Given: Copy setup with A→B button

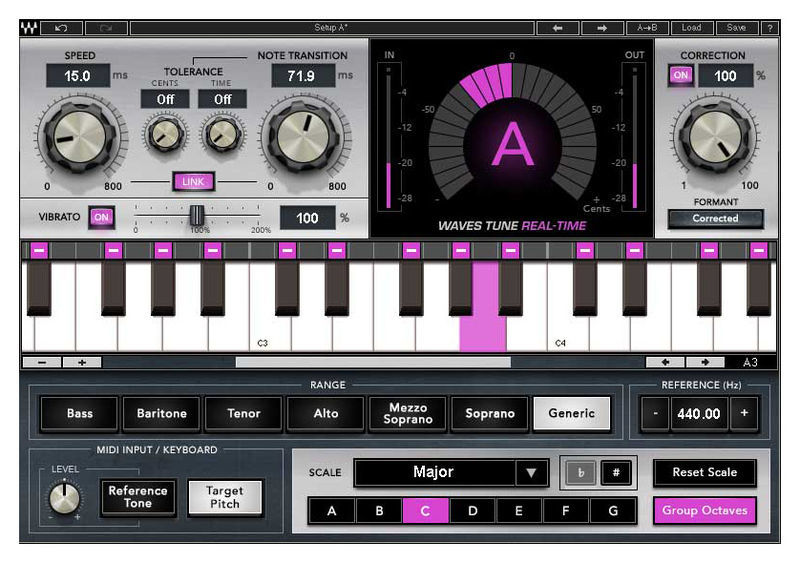Looking at the screenshot, I should point(647,28).
